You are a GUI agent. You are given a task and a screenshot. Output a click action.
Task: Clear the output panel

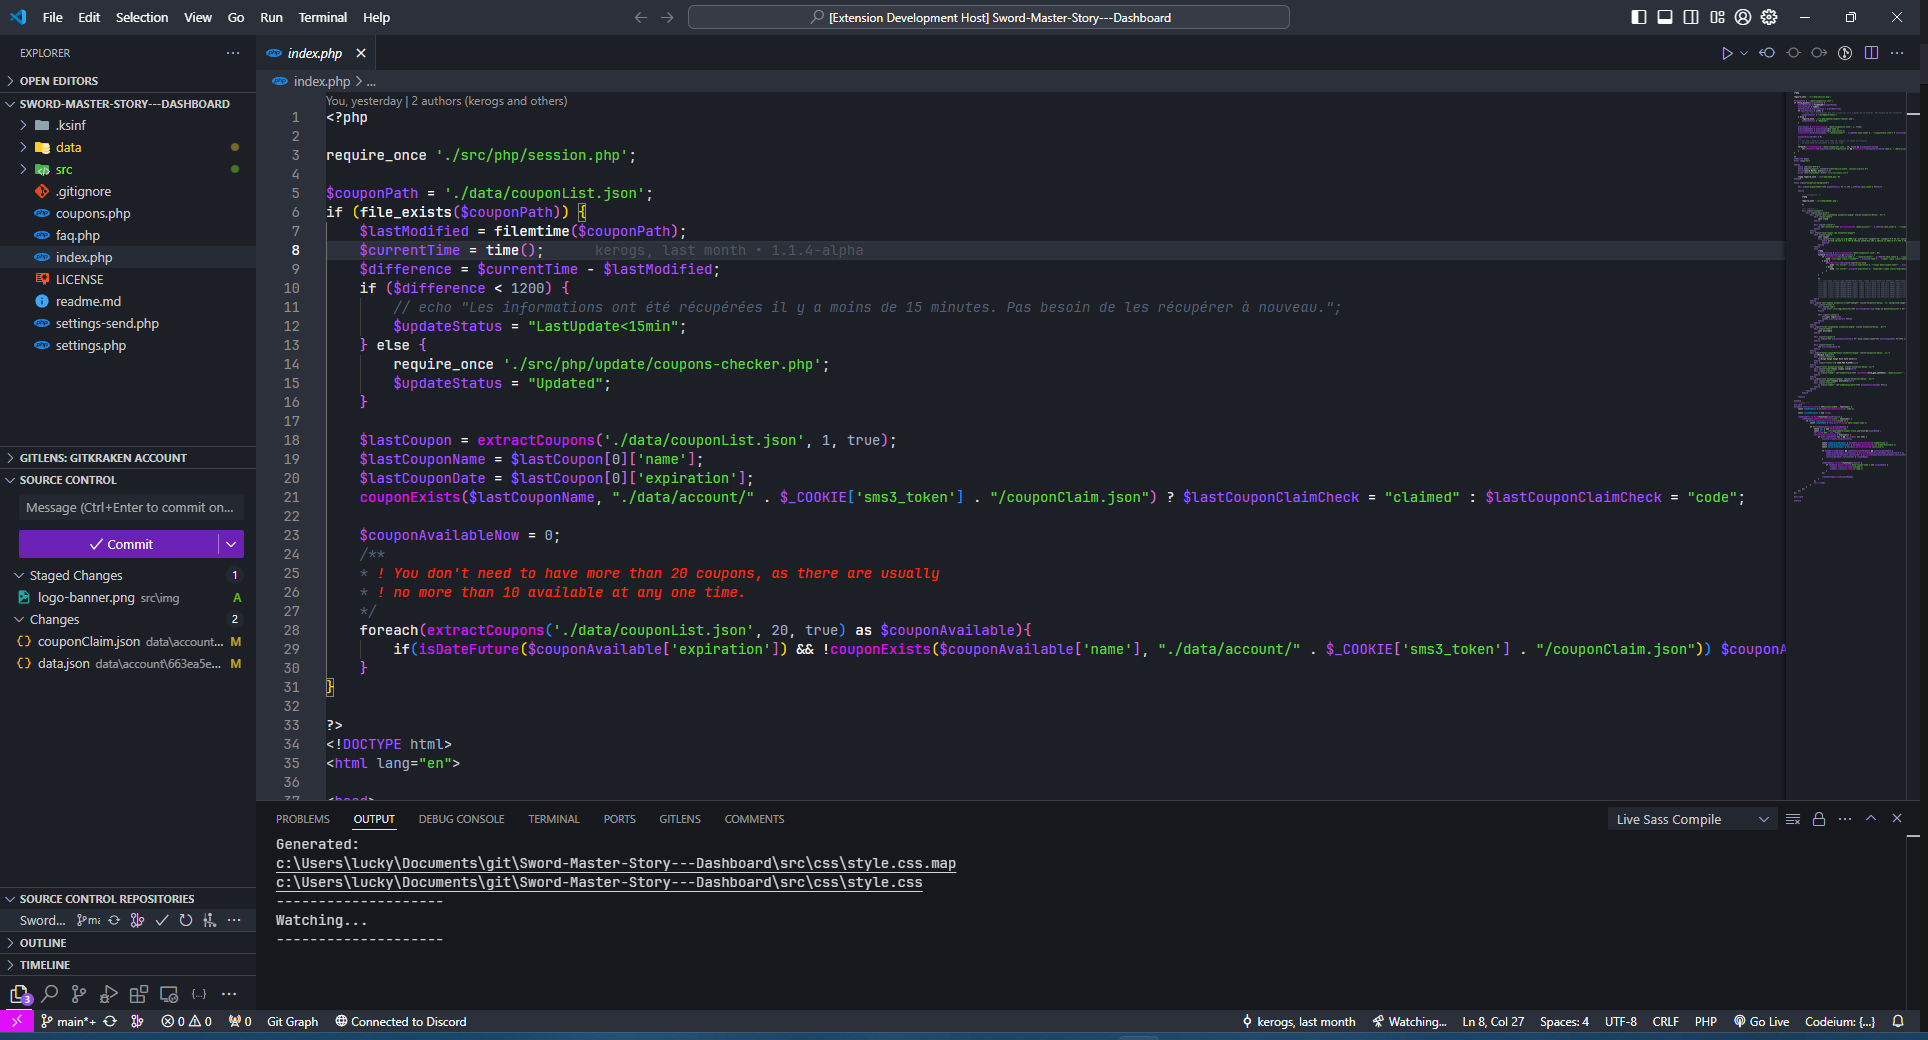pyautogui.click(x=1793, y=819)
